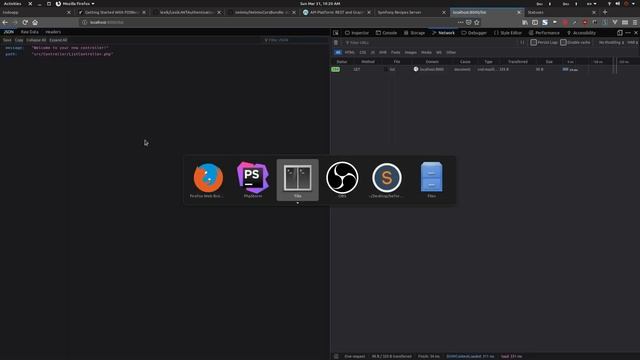Viewport: 640px width, 360px height.
Task: Click Expand All in JSON viewer
Action: pos(58,40)
